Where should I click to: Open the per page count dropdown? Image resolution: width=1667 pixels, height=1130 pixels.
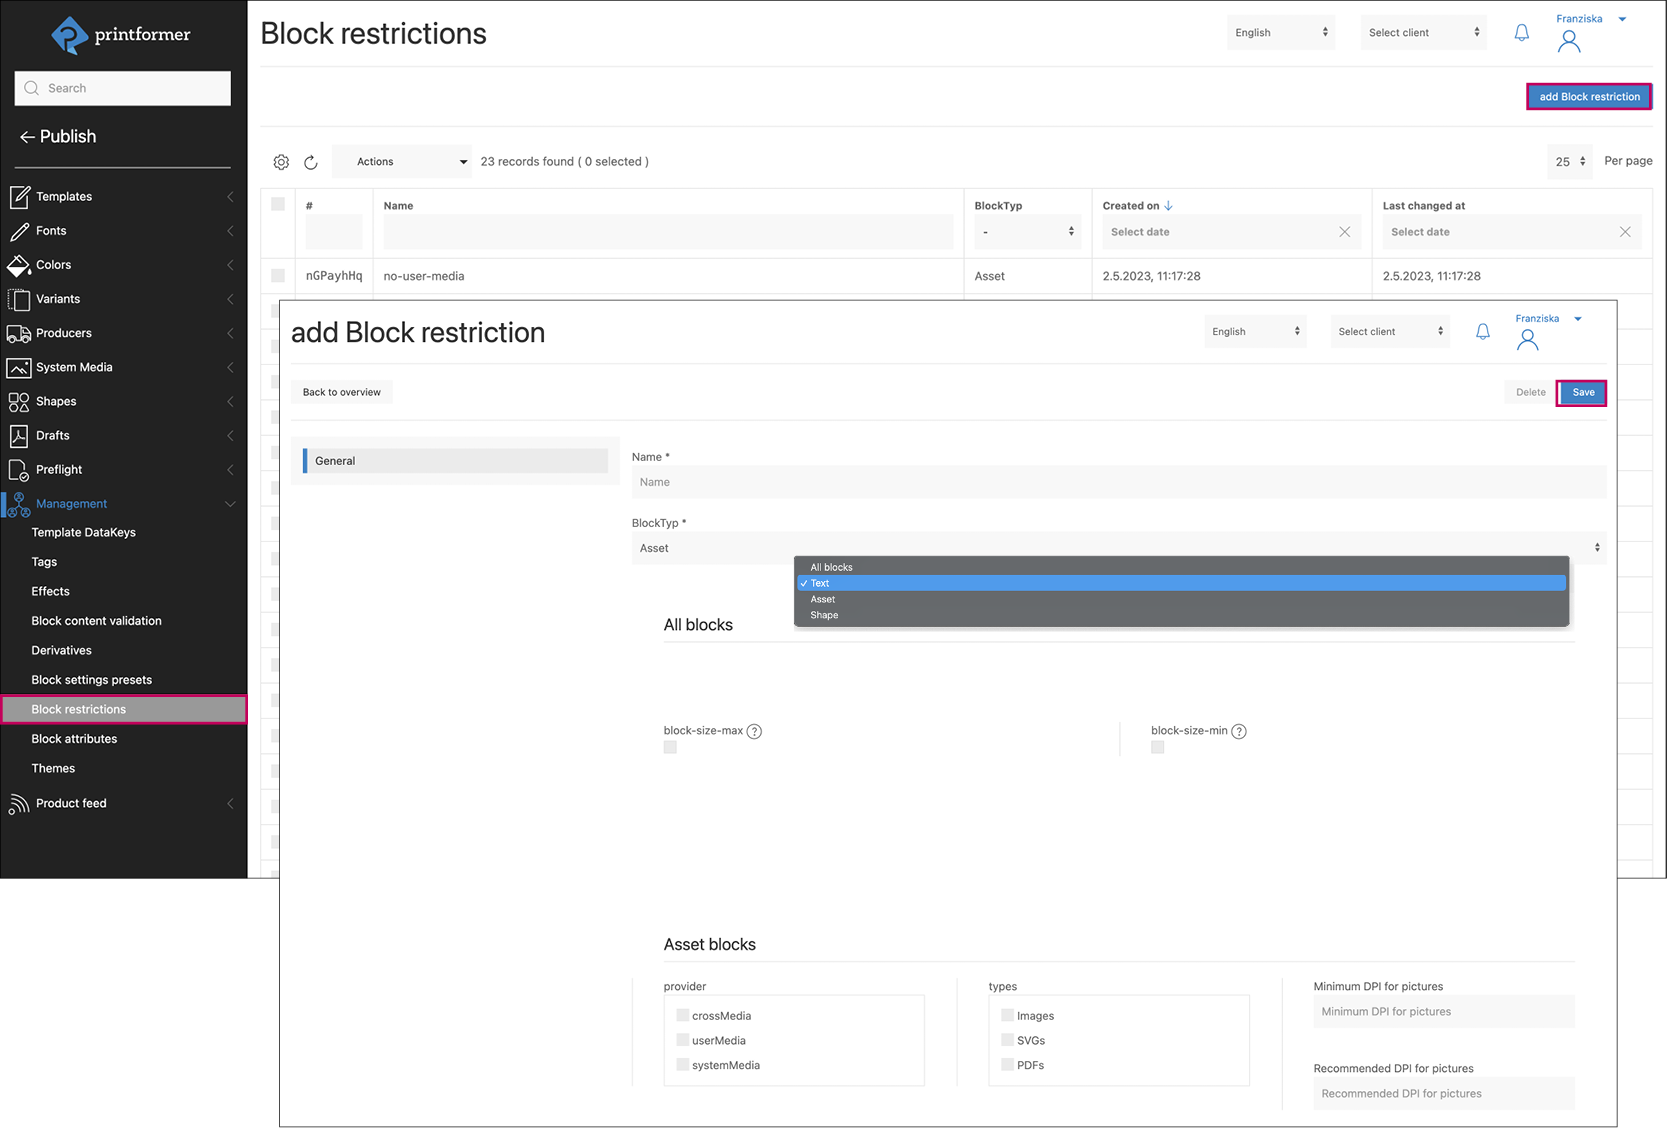1569,162
